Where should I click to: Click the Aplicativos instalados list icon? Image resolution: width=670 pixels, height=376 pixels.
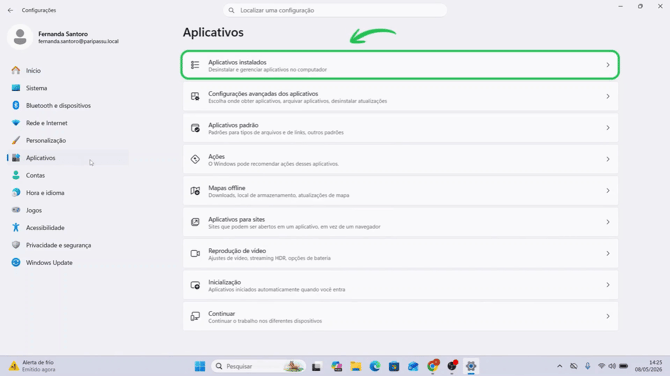(x=195, y=65)
